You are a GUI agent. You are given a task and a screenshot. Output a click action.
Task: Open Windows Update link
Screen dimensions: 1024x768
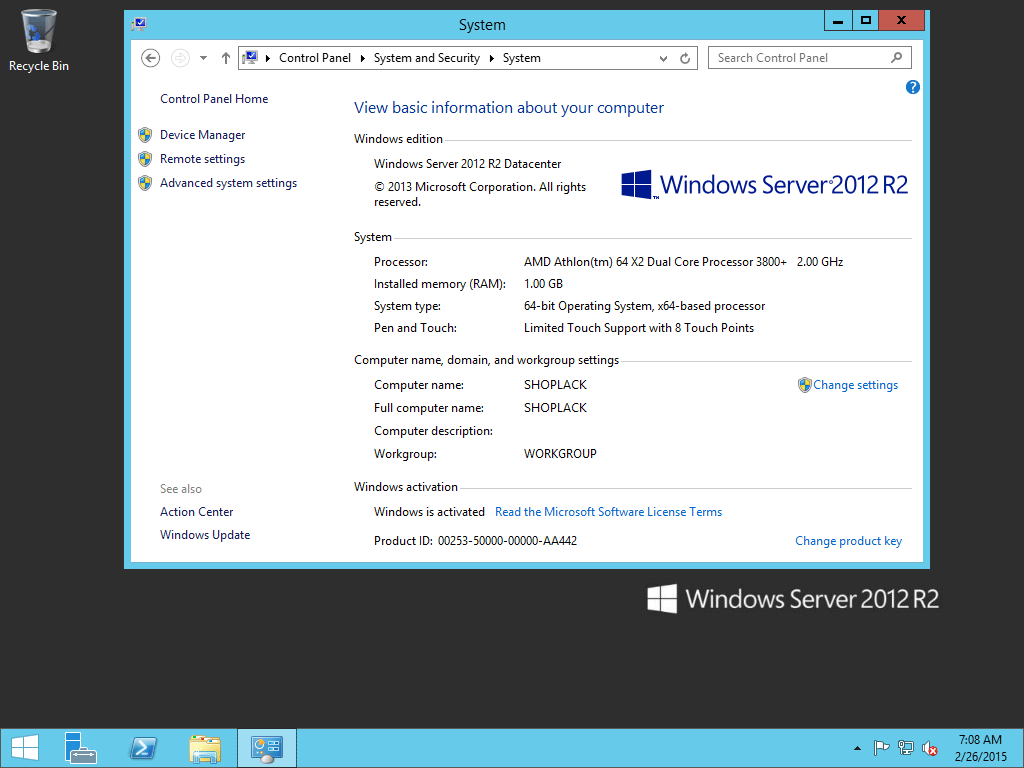[x=205, y=535]
